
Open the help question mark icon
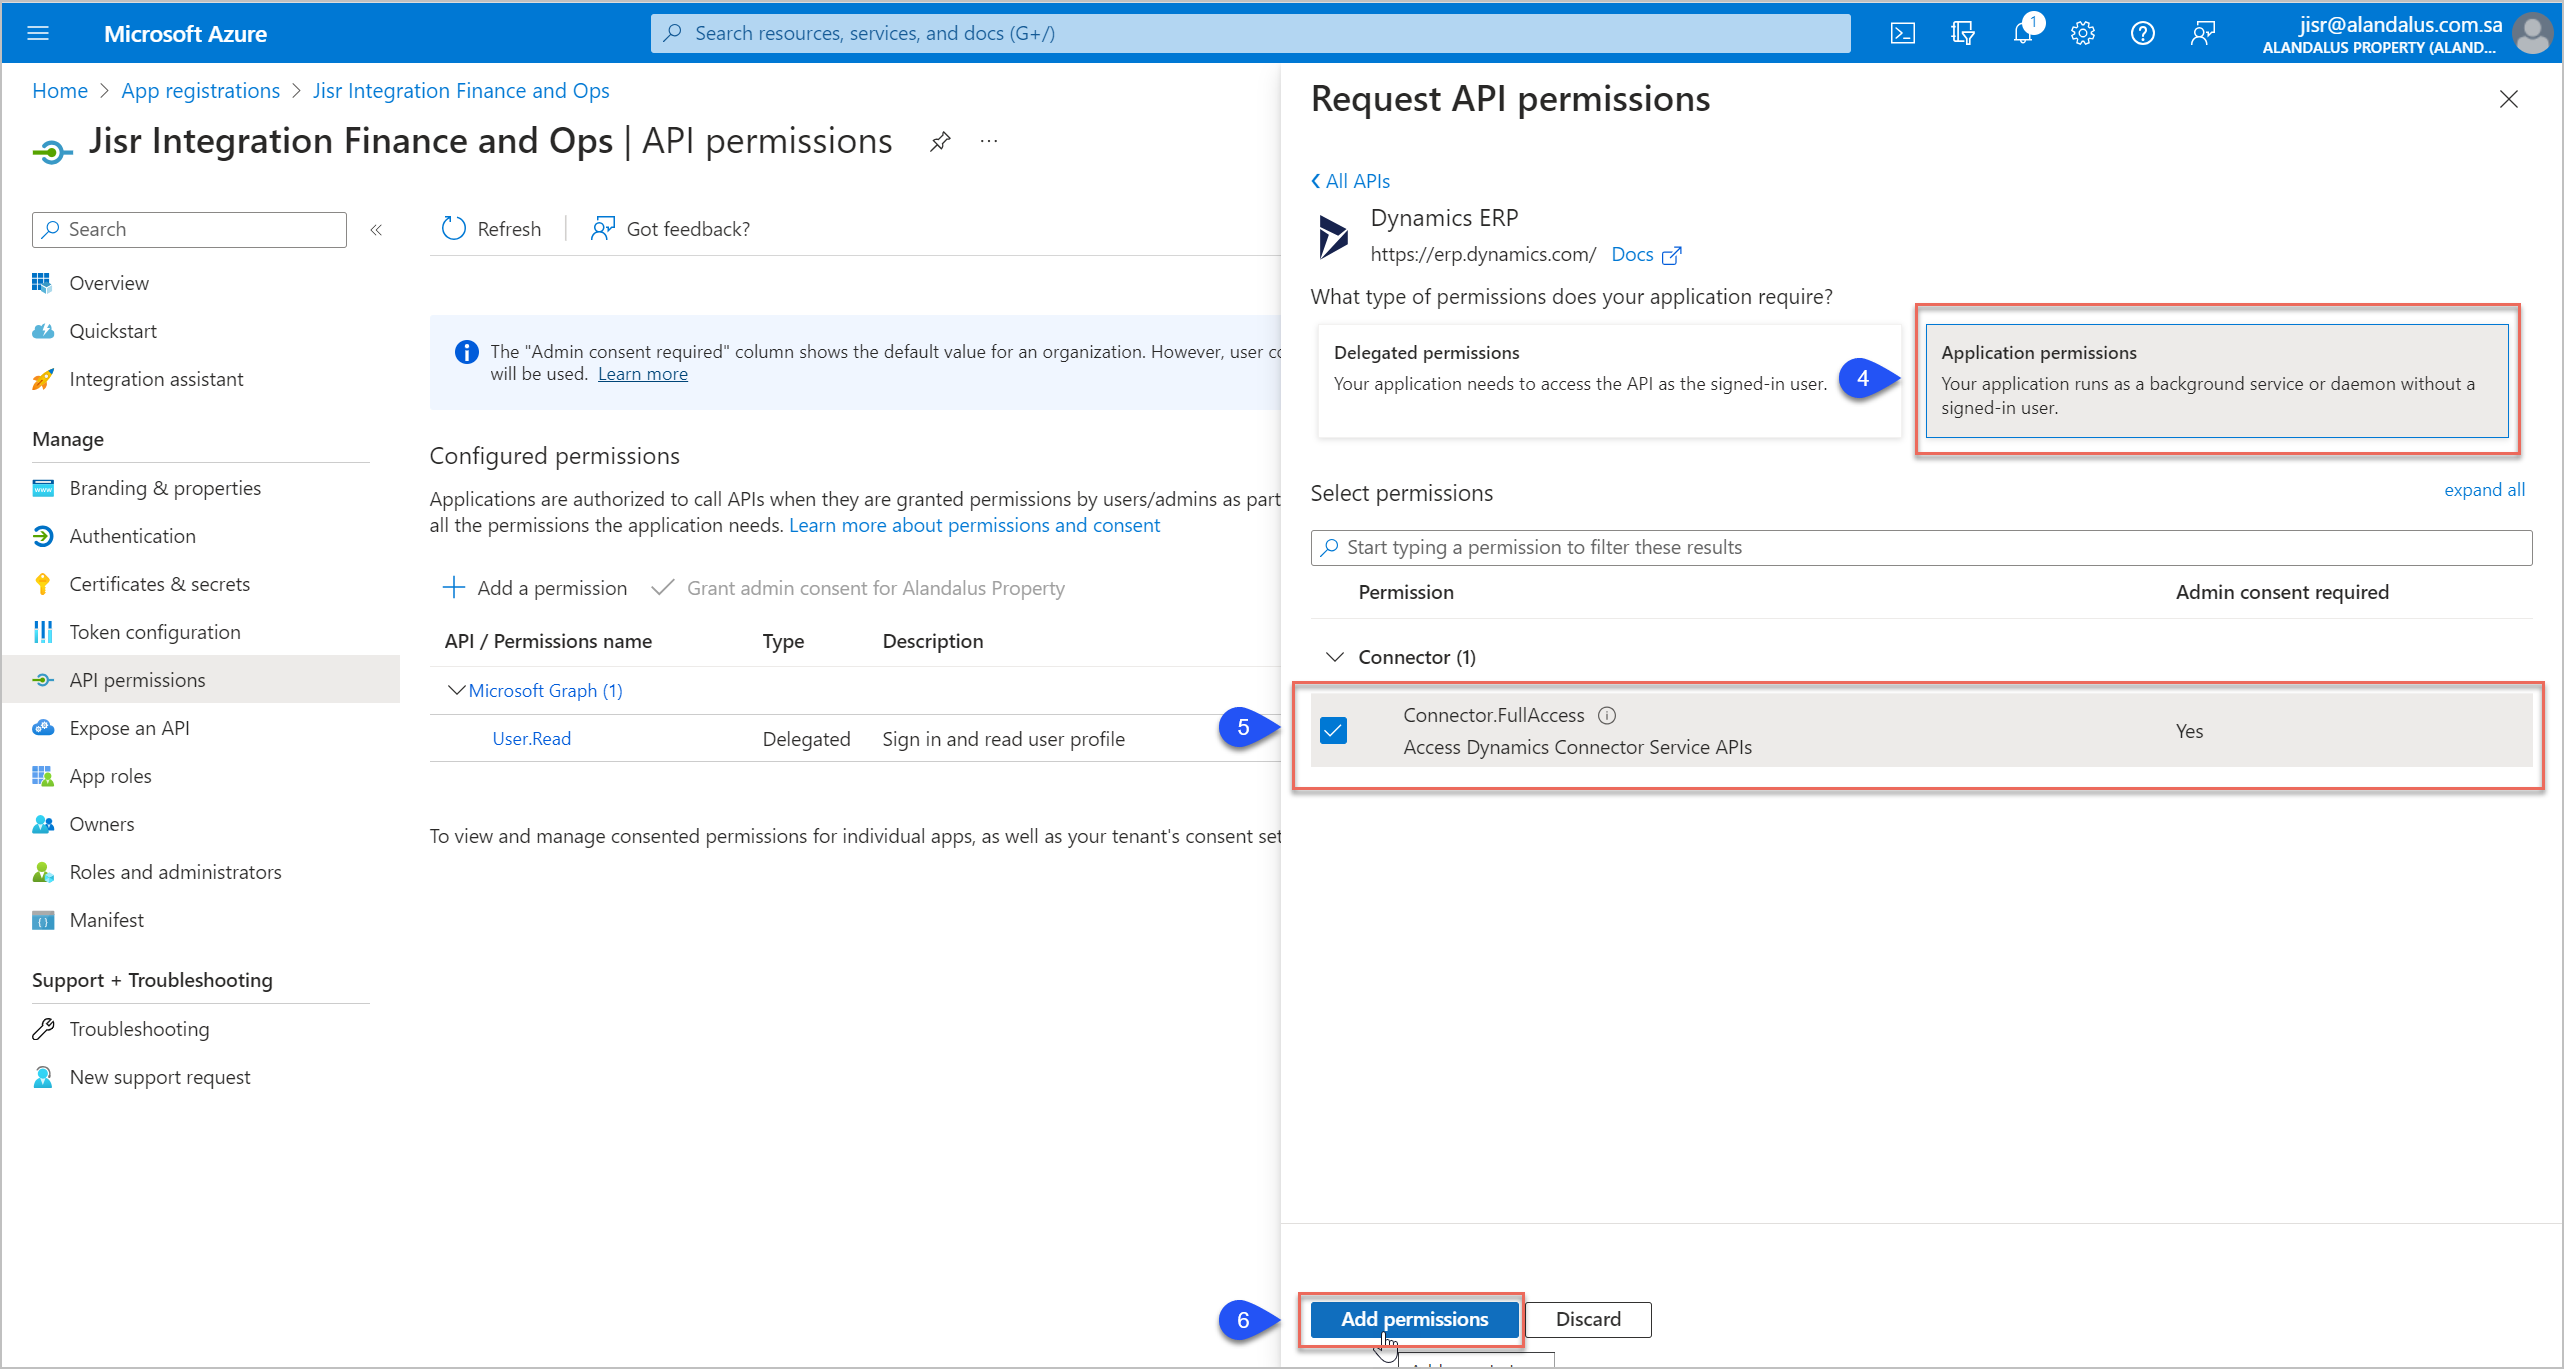pos(2143,32)
